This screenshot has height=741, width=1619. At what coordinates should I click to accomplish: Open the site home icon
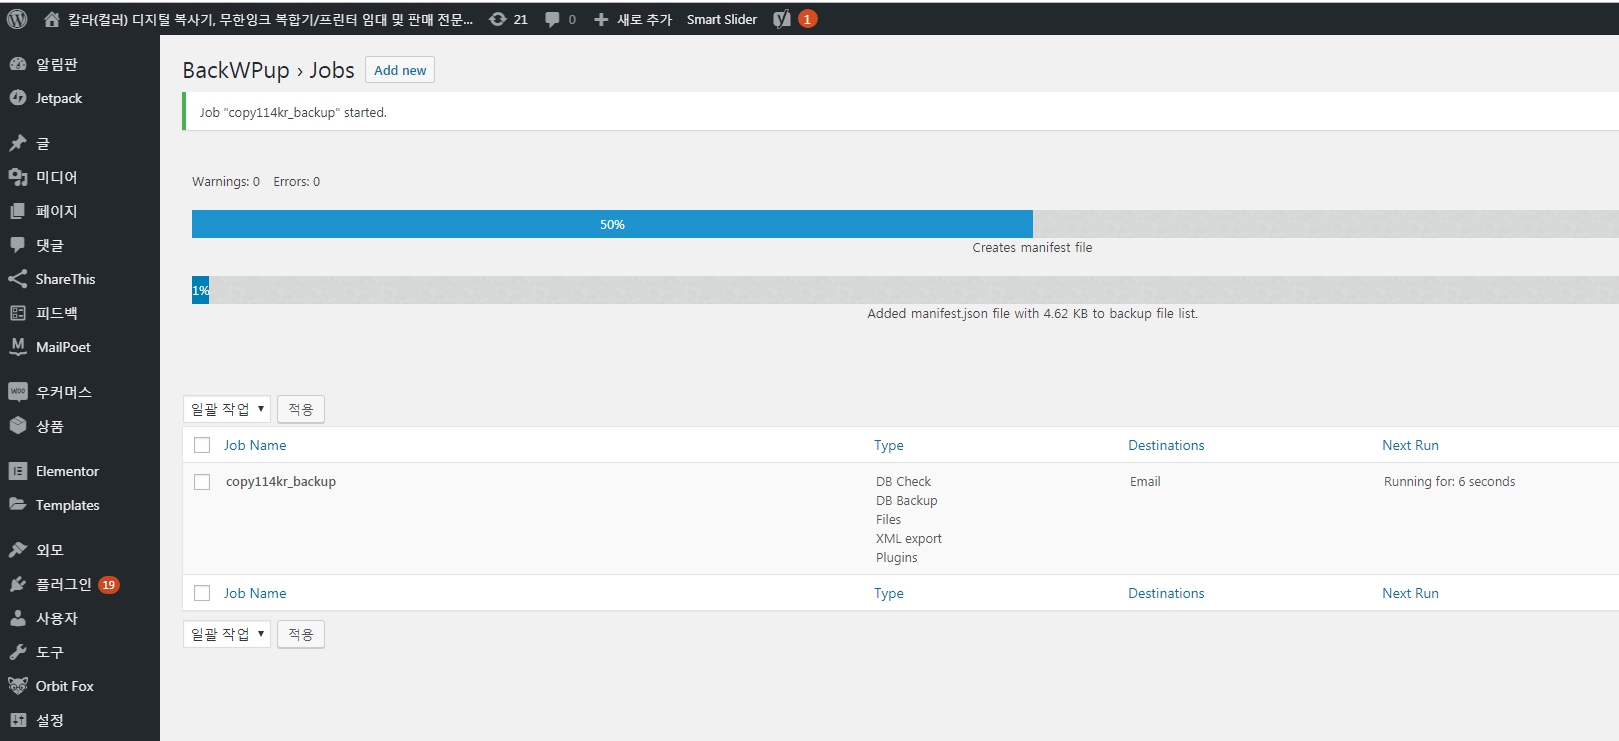[52, 19]
